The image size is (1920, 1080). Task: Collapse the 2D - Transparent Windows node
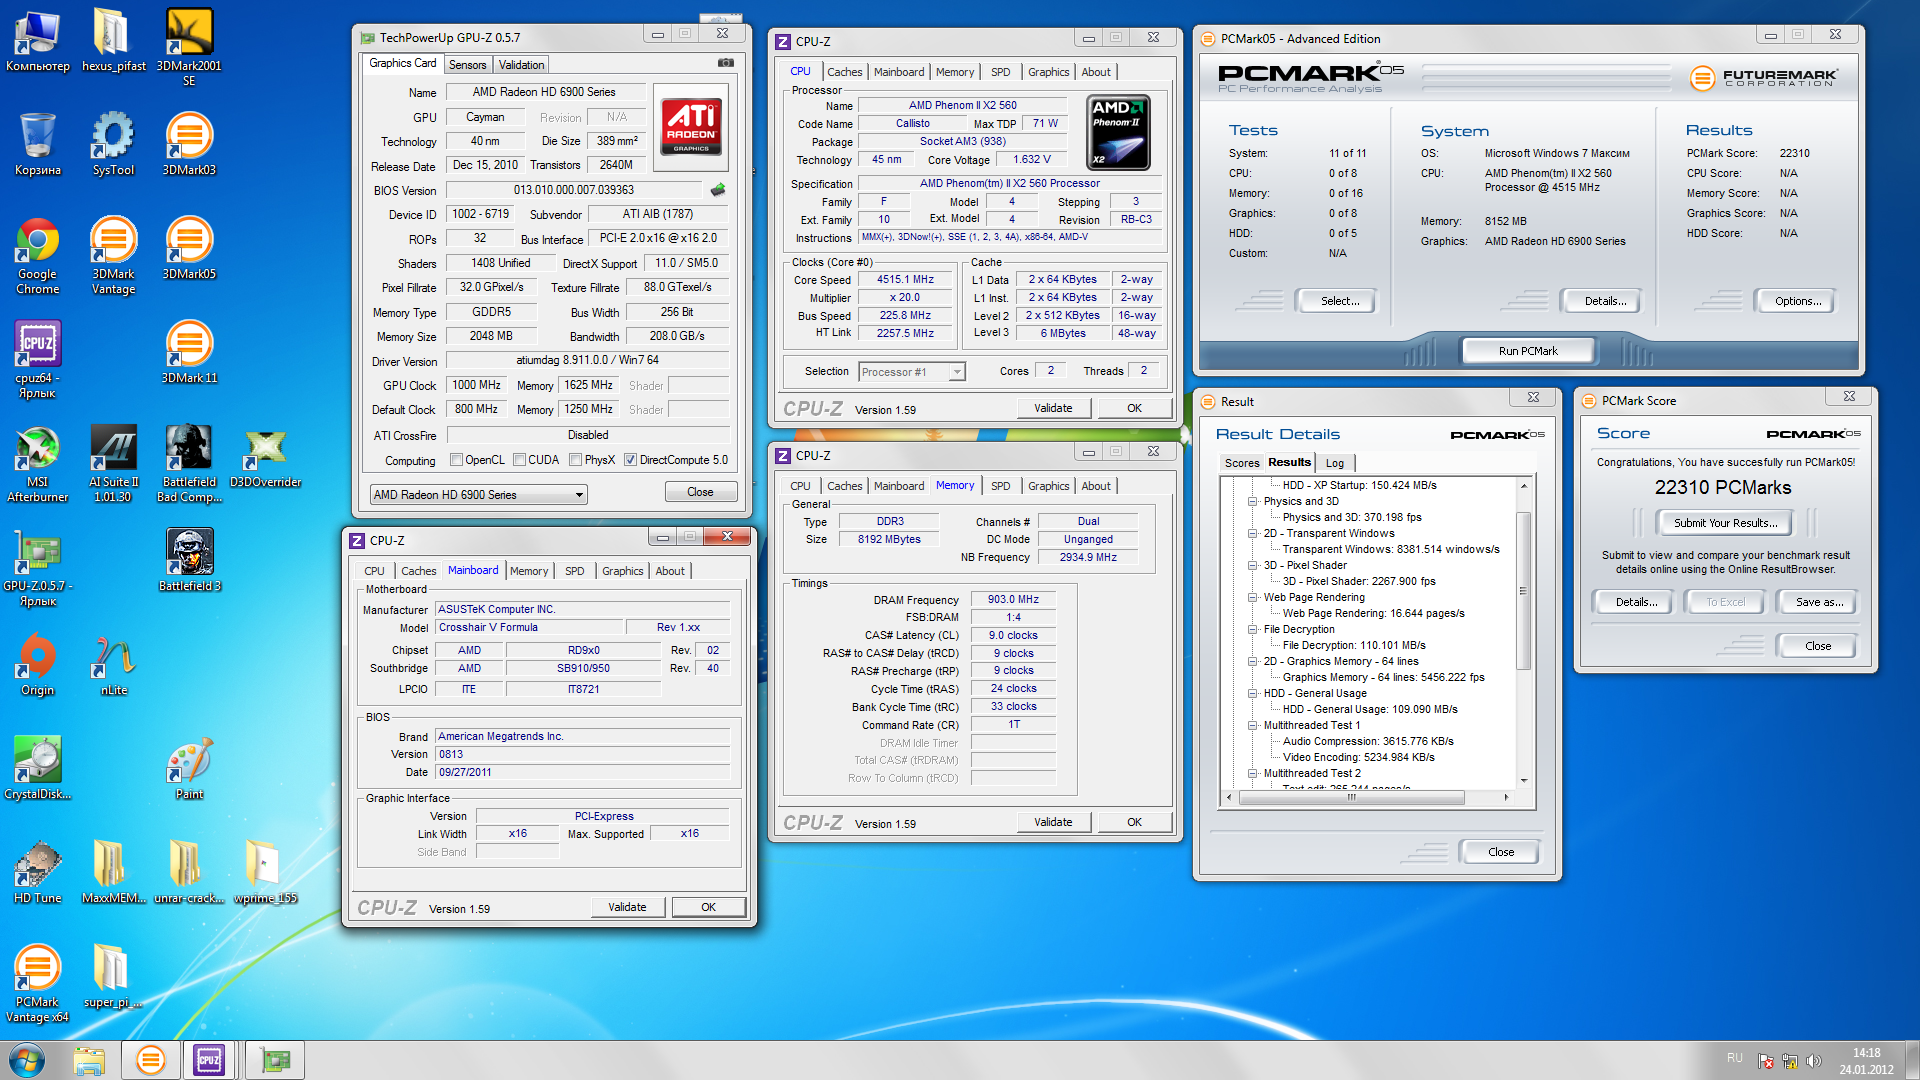coord(1252,533)
